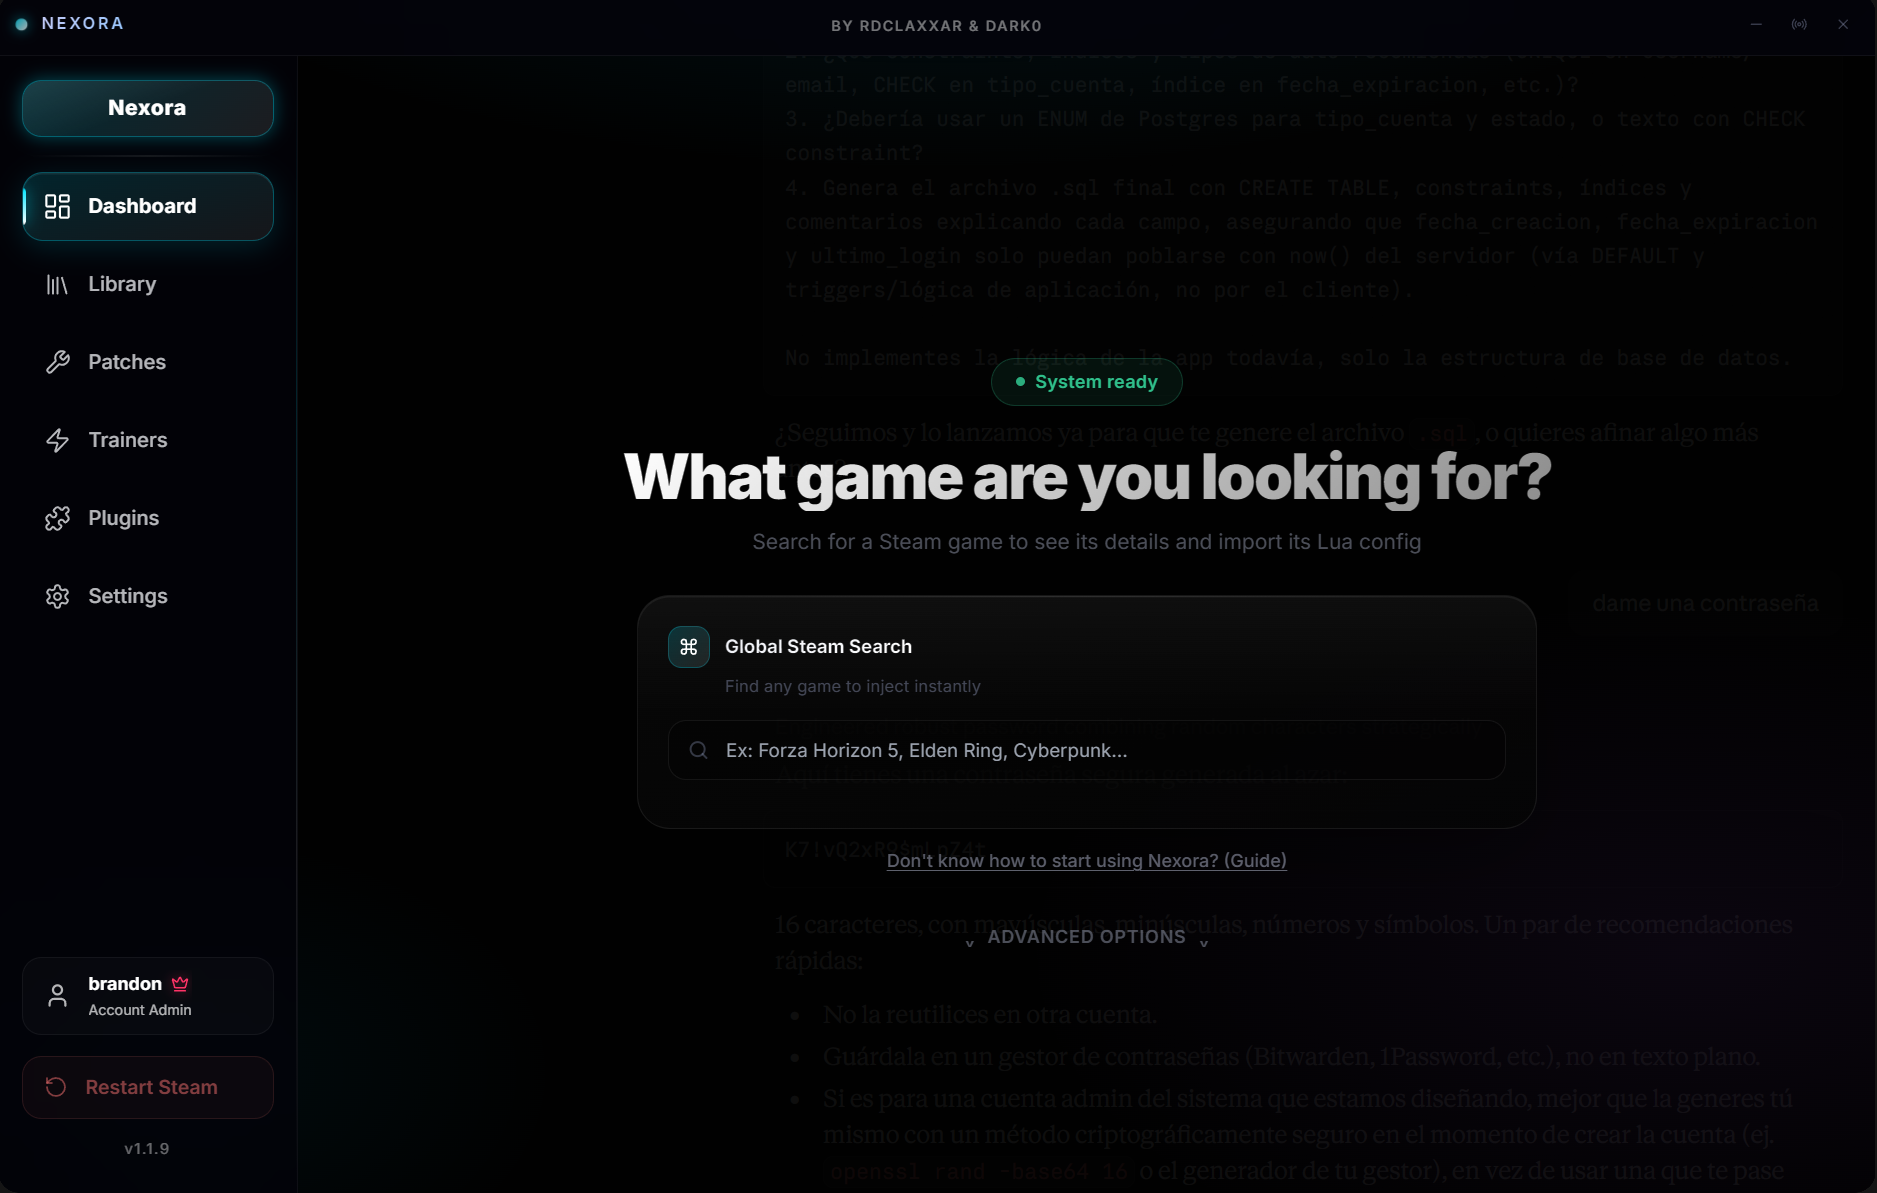This screenshot has width=1877, height=1193.
Task: Expand the Advanced Options section
Action: pyautogui.click(x=1087, y=937)
